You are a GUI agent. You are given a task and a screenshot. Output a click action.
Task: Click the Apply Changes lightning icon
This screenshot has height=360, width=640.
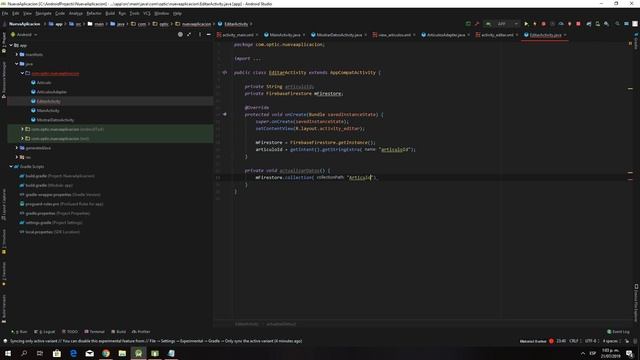click(535, 24)
